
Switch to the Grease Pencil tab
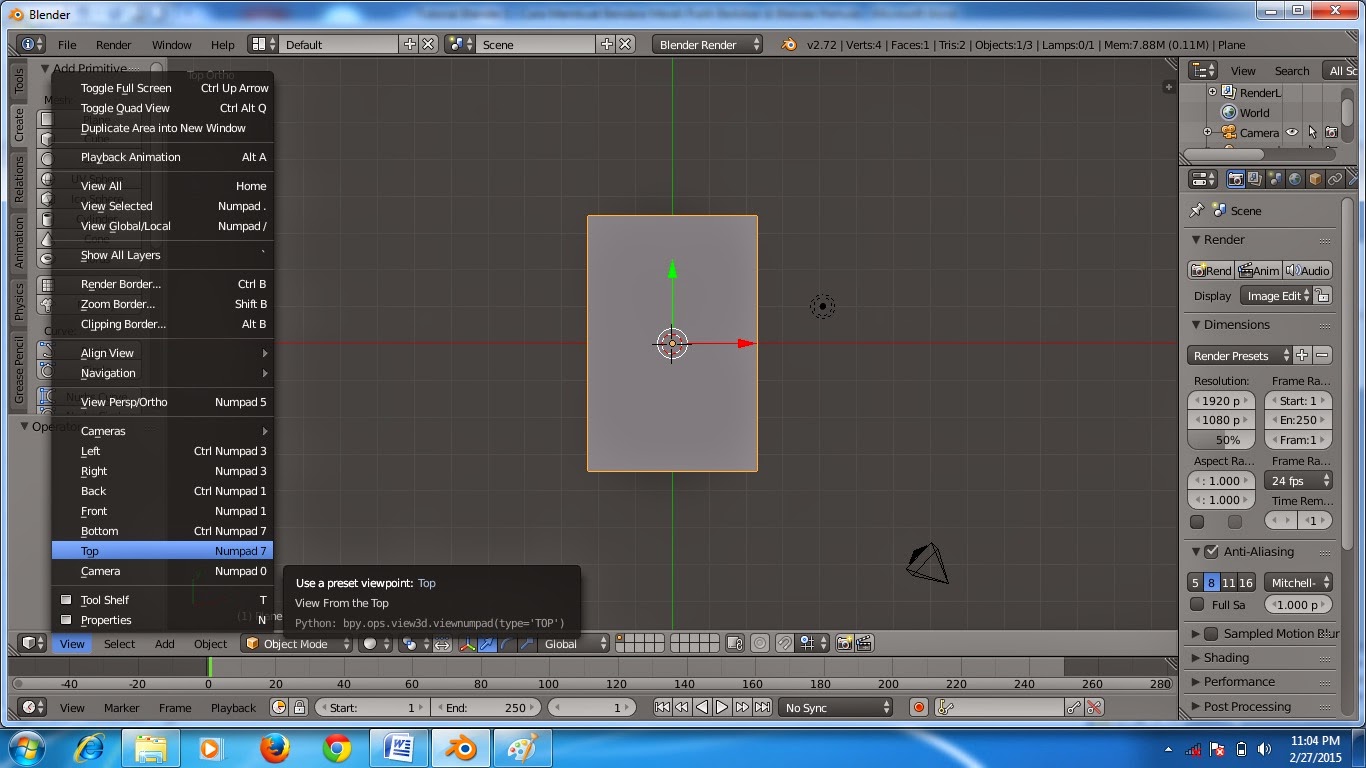pos(19,370)
